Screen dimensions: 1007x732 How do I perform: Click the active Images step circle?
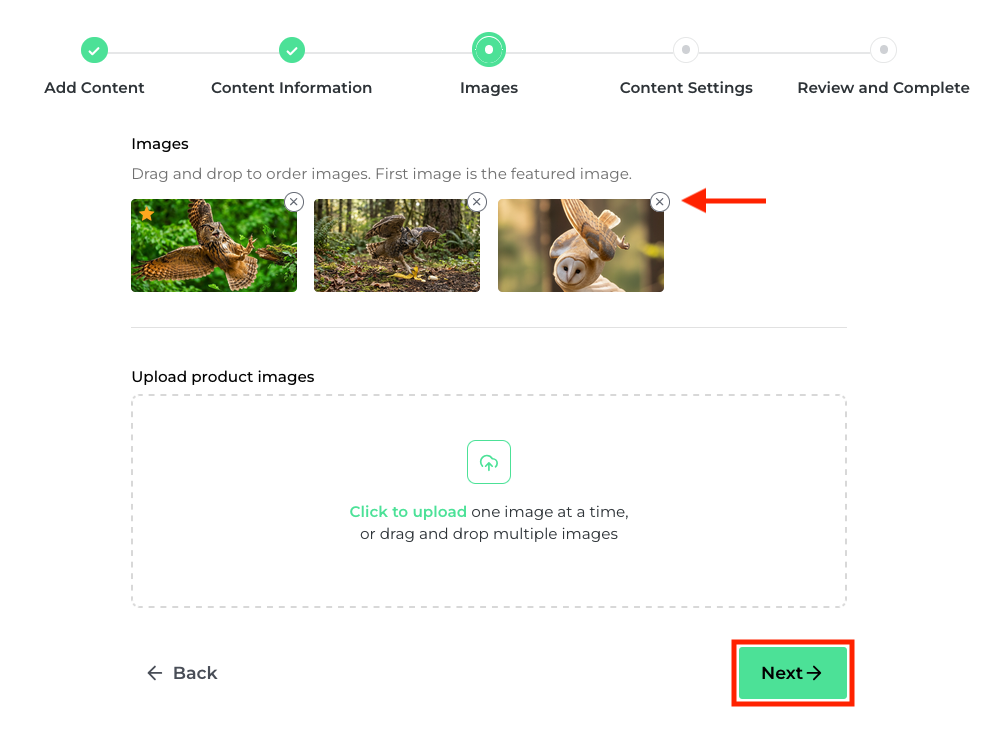489,49
